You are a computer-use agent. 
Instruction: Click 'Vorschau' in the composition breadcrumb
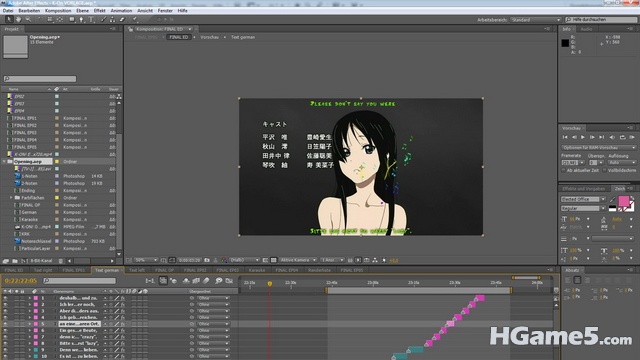pos(209,37)
